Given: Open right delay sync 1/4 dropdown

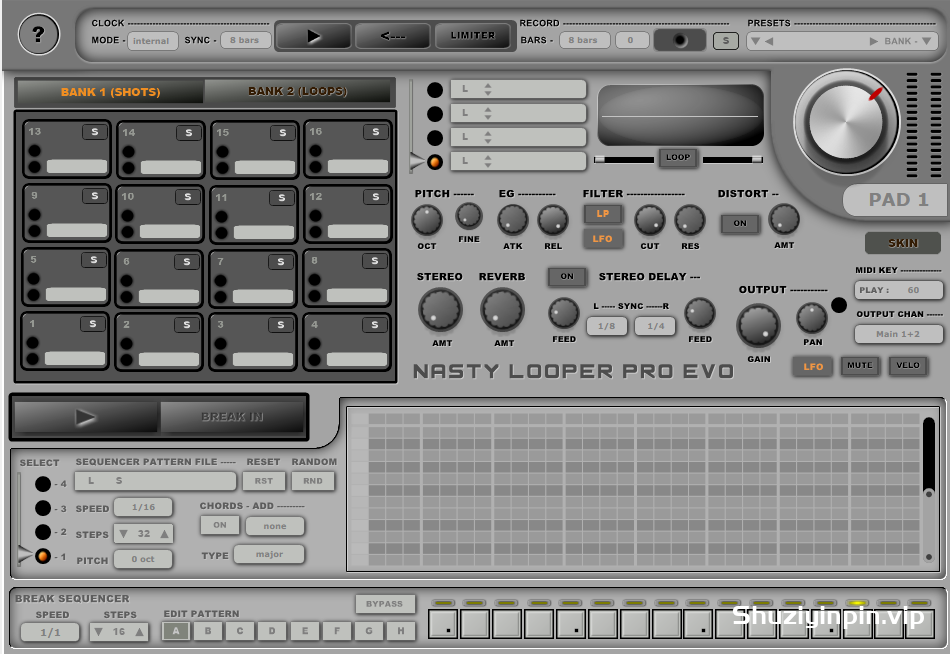Looking at the screenshot, I should pyautogui.click(x=656, y=326).
